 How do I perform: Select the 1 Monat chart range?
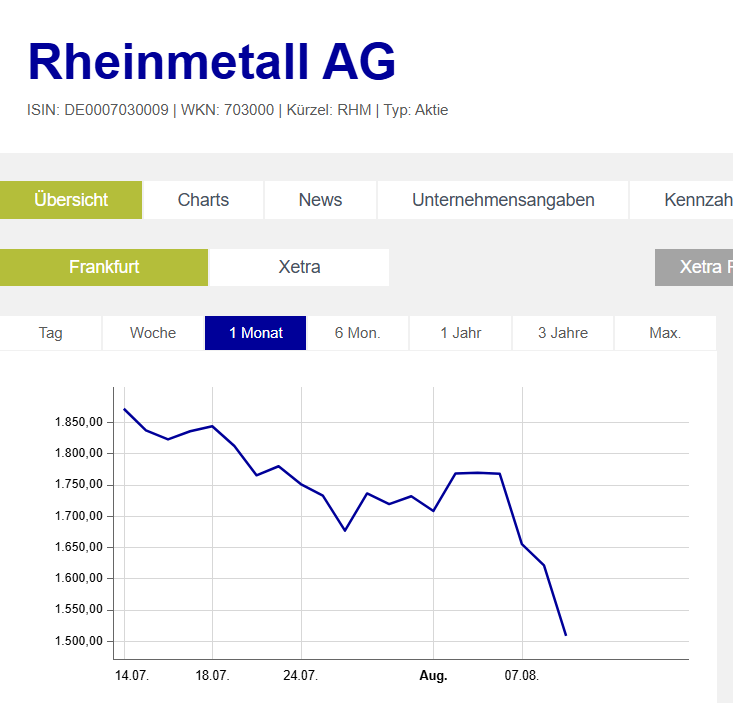pyautogui.click(x=256, y=333)
